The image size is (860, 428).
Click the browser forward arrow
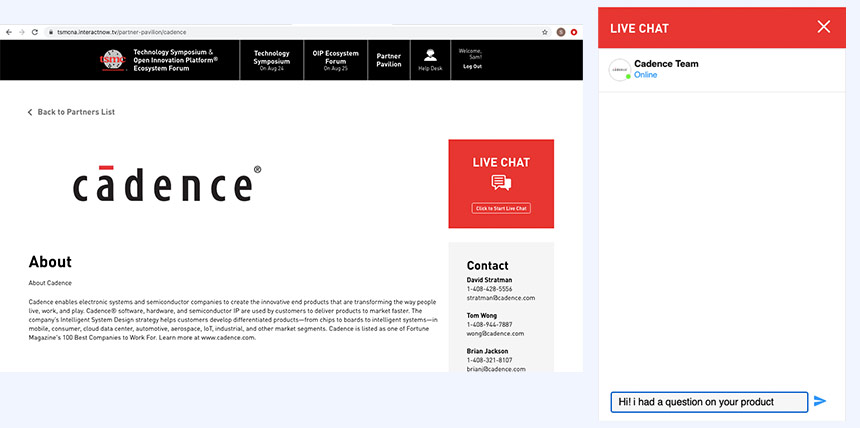(x=21, y=32)
